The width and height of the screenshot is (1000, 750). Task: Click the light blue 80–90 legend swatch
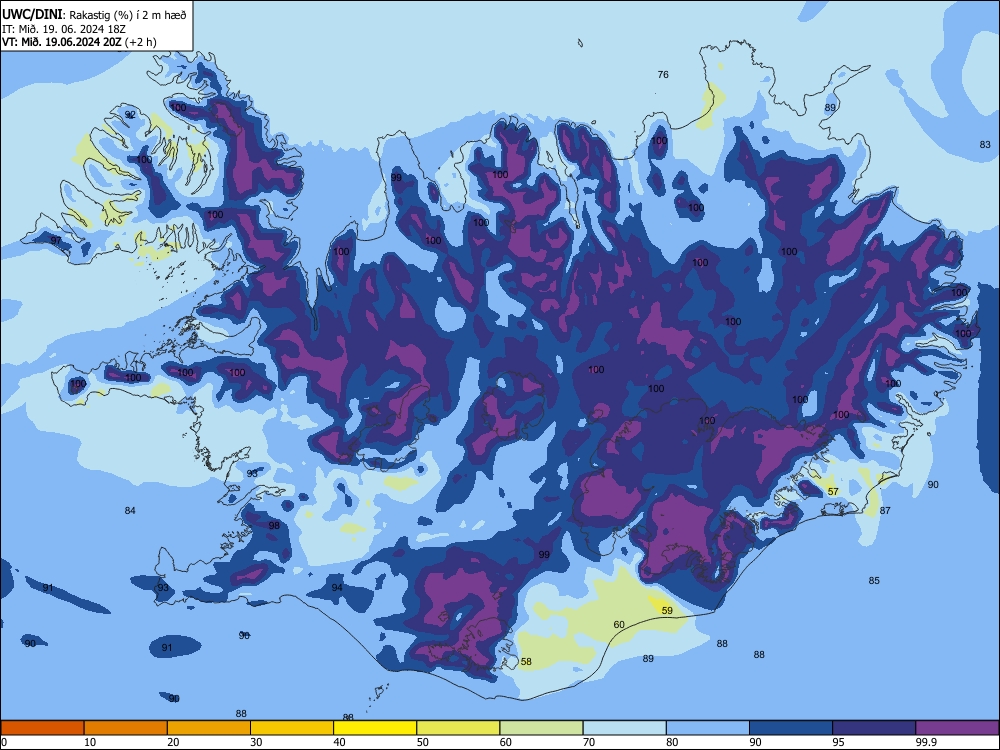tap(708, 728)
